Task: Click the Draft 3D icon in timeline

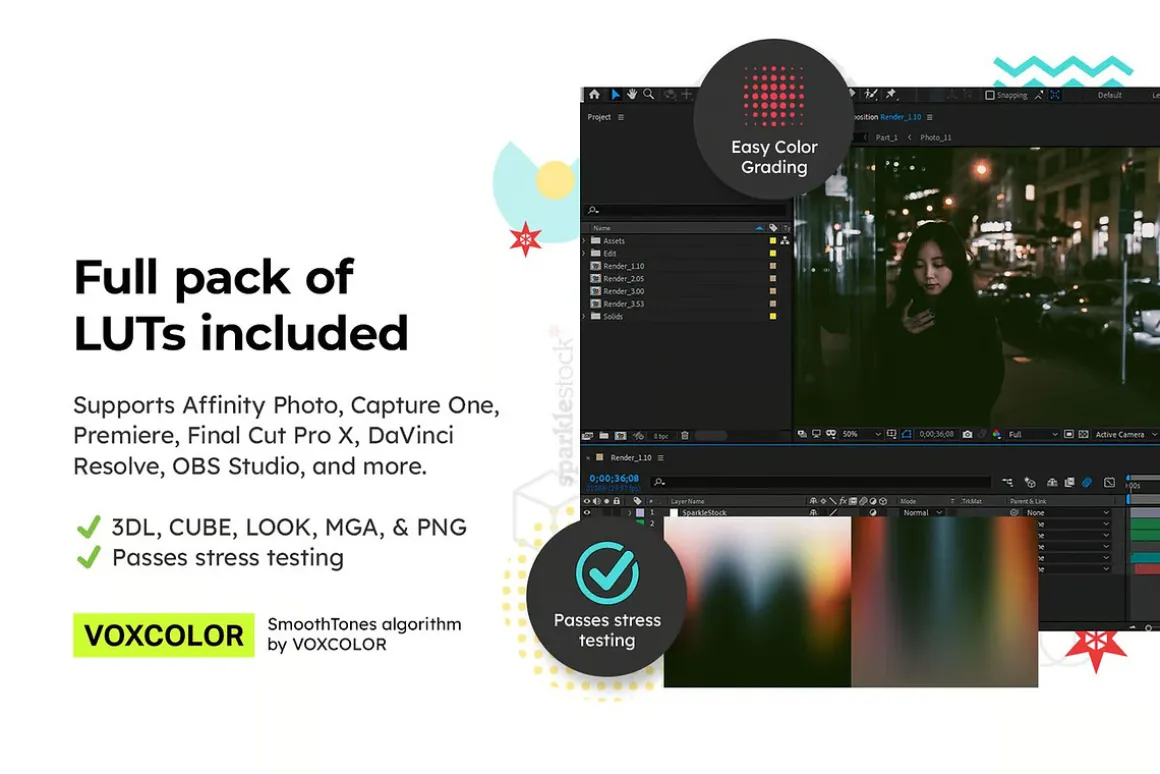Action: pyautogui.click(x=1030, y=482)
